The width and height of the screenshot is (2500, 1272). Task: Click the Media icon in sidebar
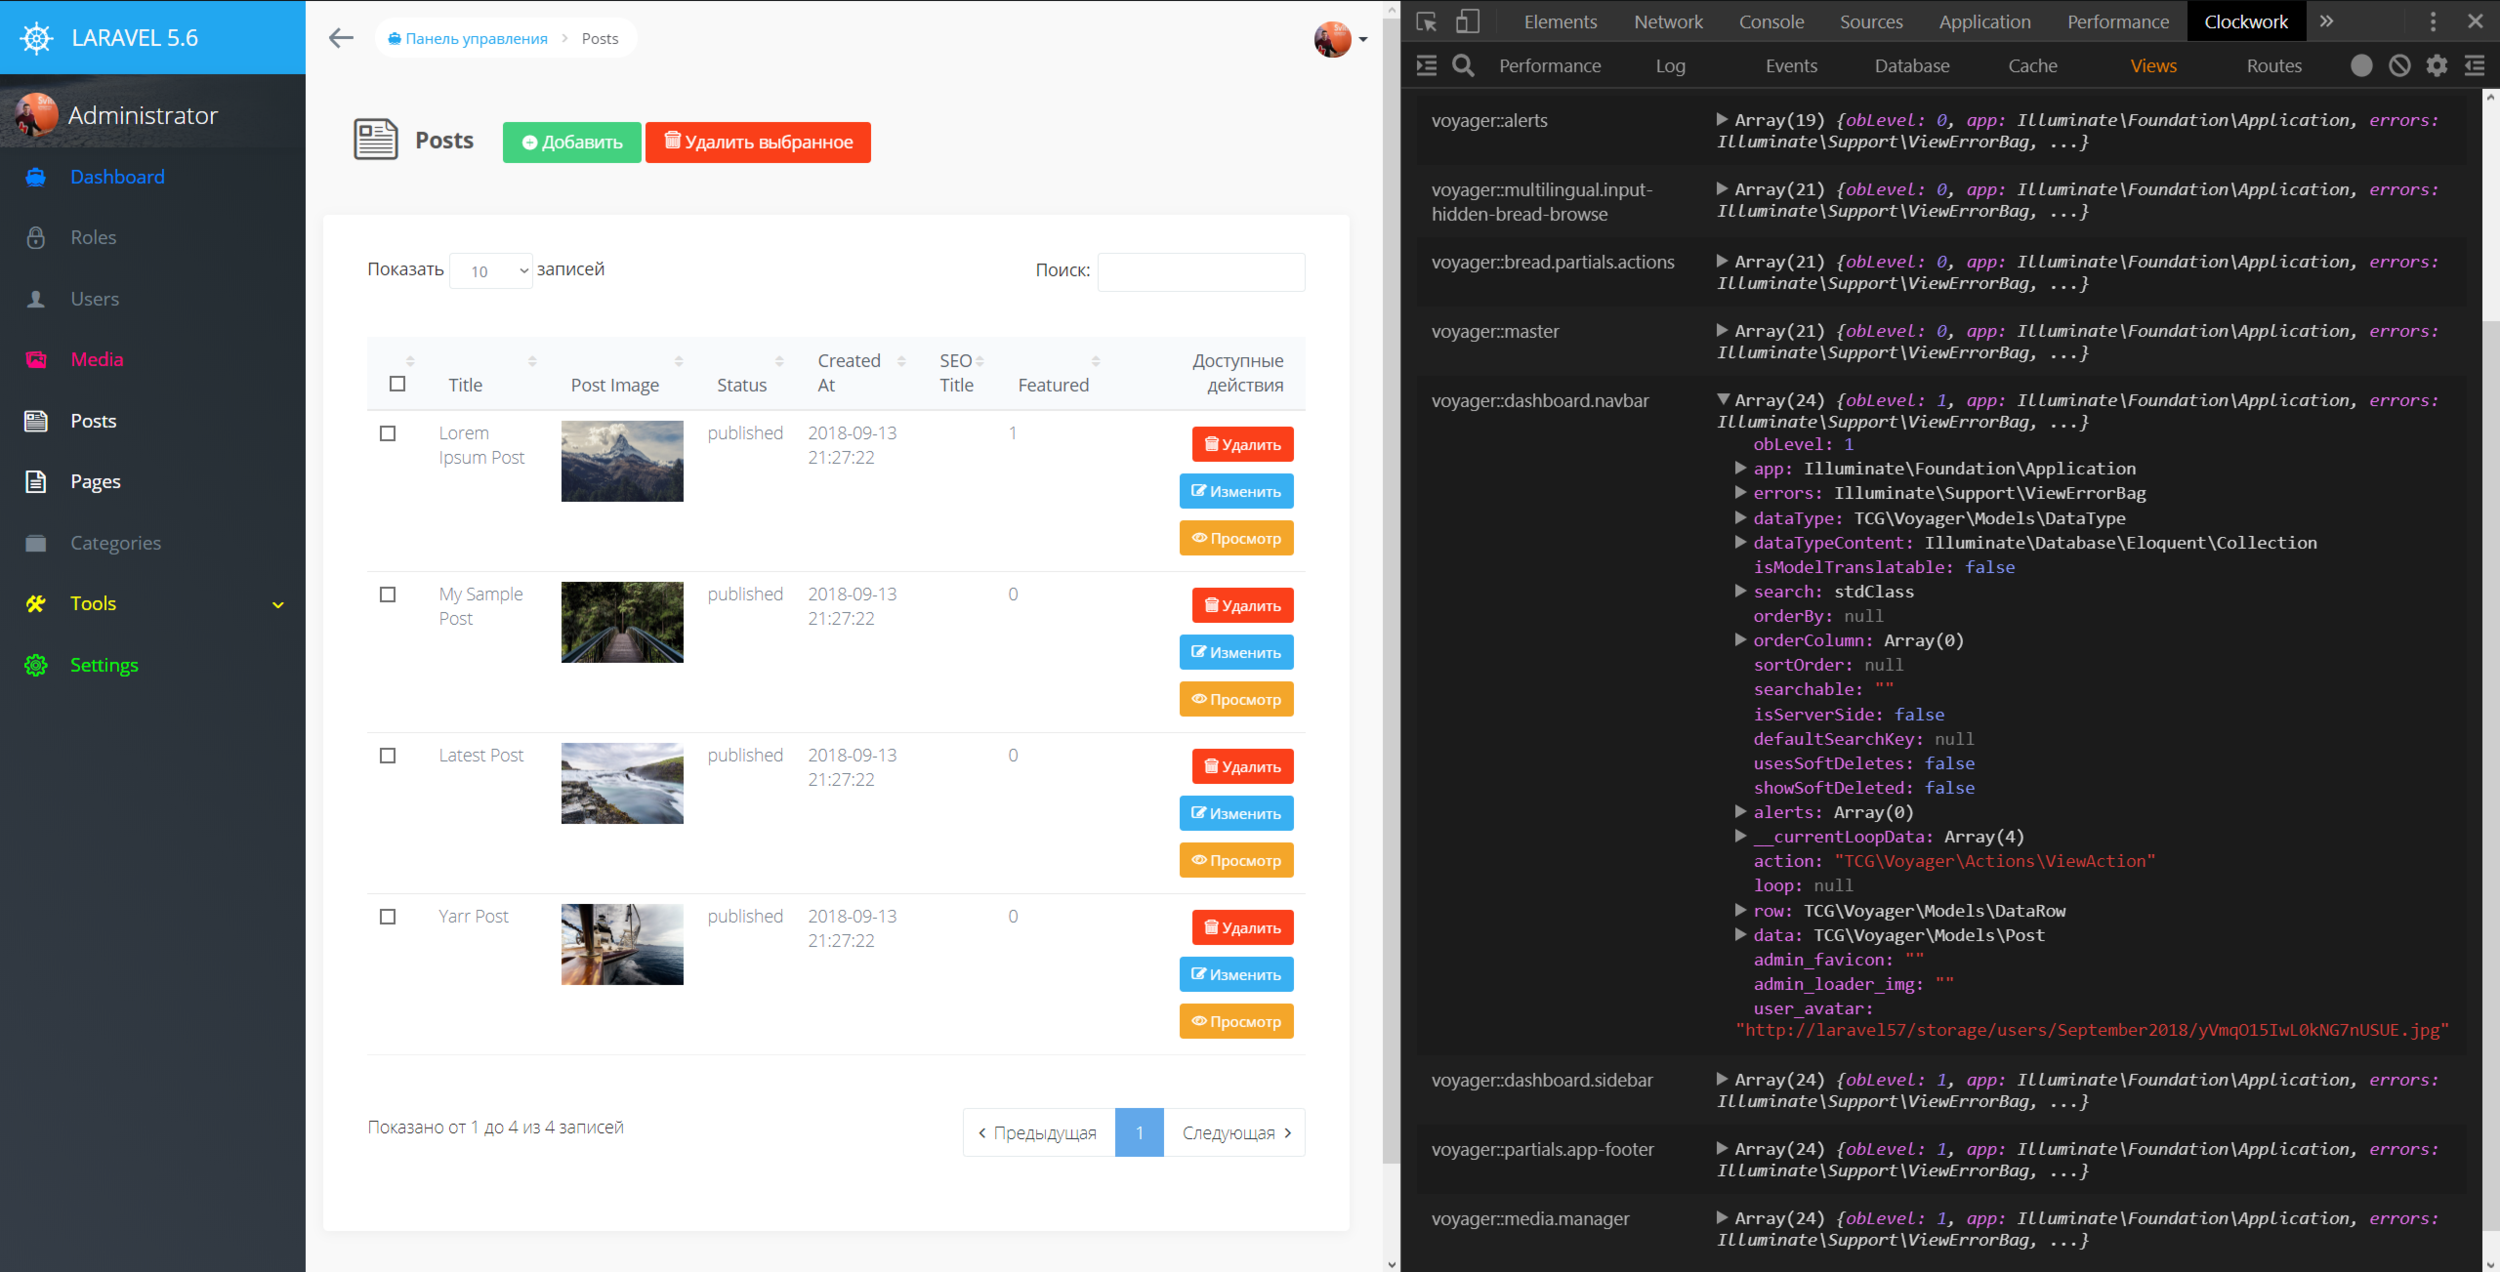tap(36, 360)
